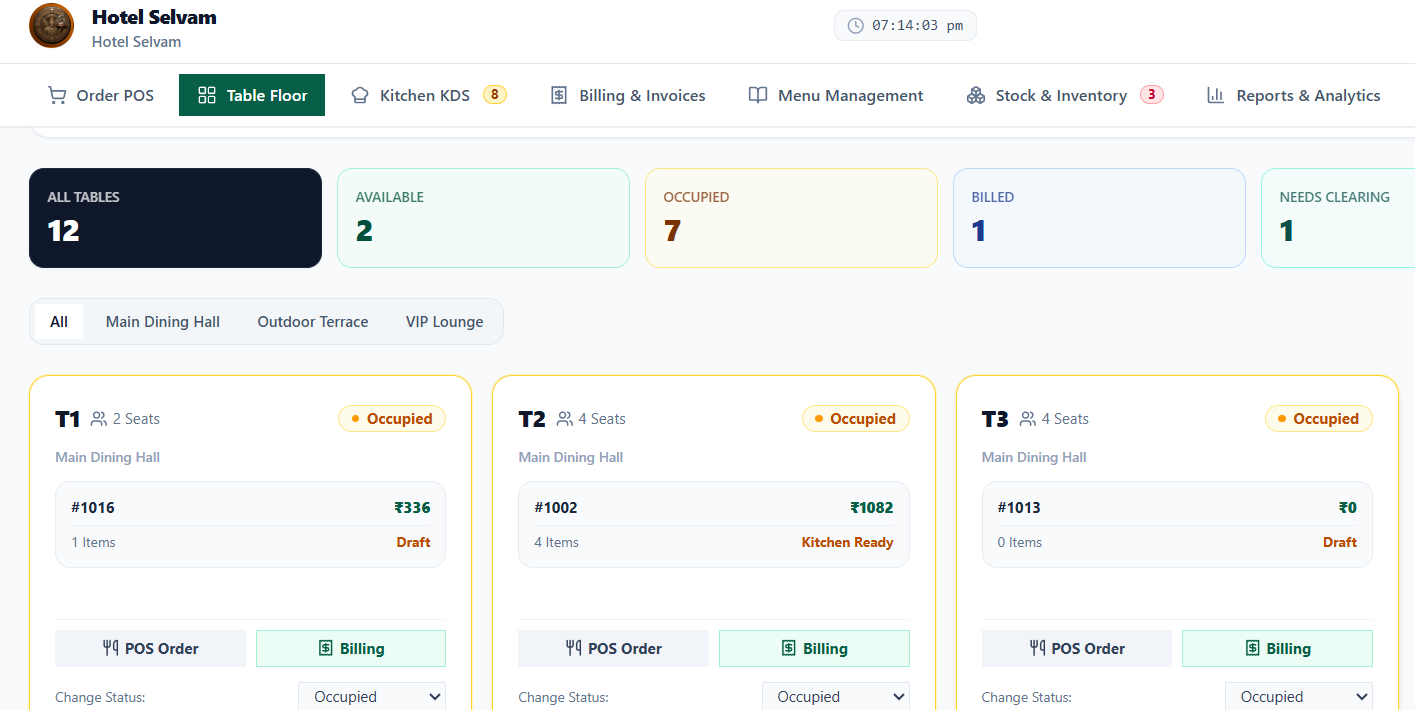The width and height of the screenshot is (1415, 710).
Task: Click the seats people icon on T1
Action: (x=99, y=419)
